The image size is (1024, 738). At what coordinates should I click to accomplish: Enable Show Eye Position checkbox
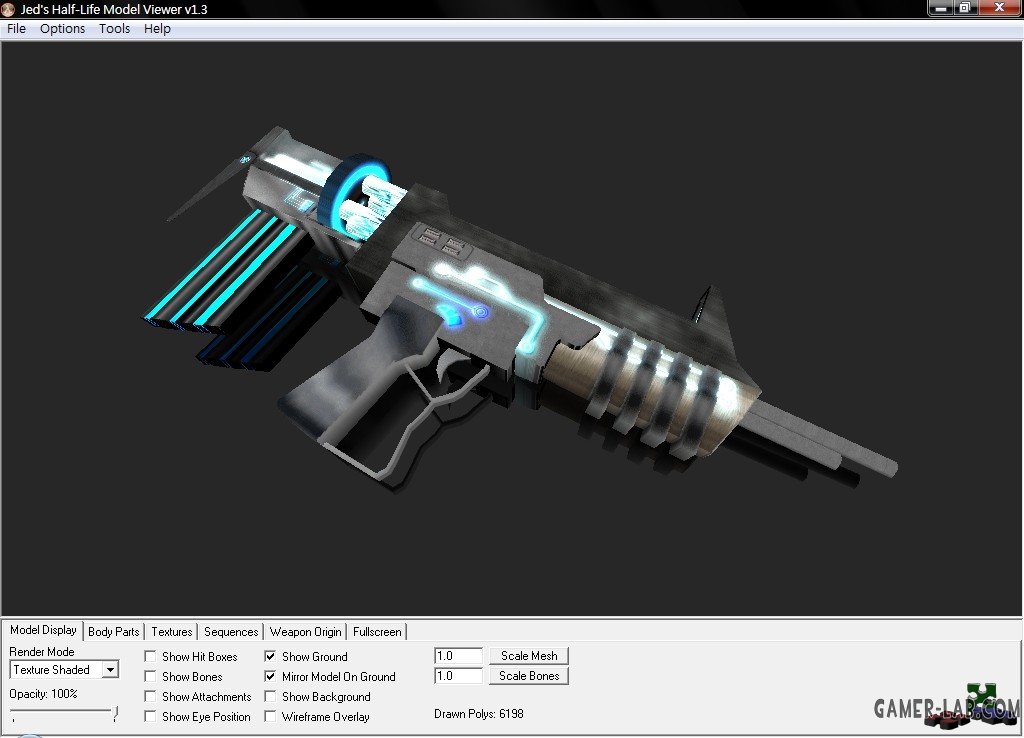150,716
